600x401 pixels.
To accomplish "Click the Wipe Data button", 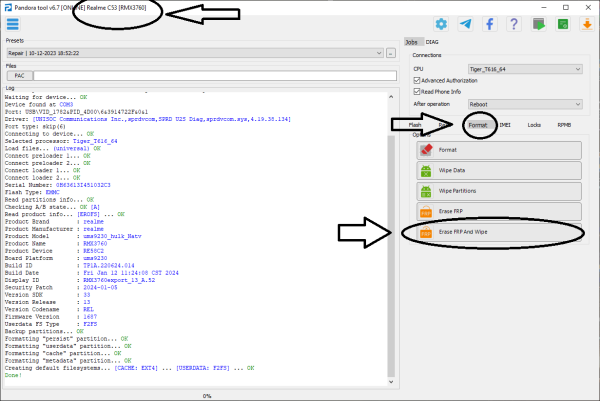I will click(499, 171).
